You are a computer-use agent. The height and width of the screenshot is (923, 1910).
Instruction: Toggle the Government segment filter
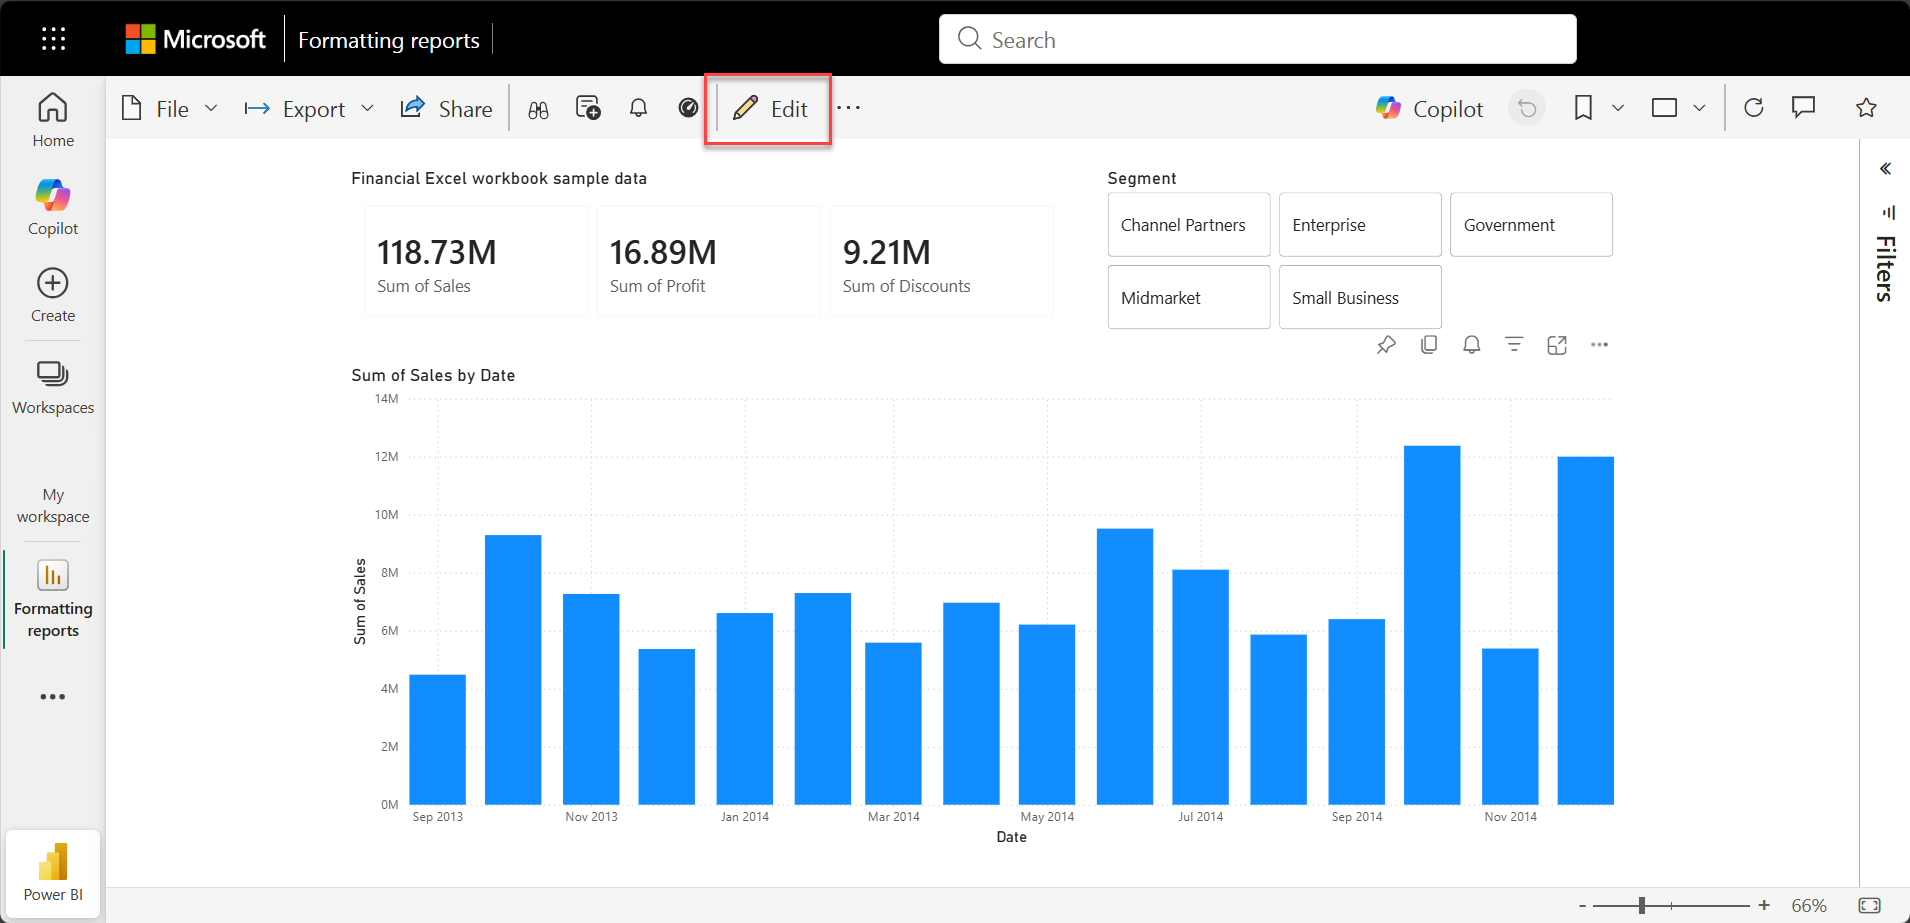click(1530, 225)
